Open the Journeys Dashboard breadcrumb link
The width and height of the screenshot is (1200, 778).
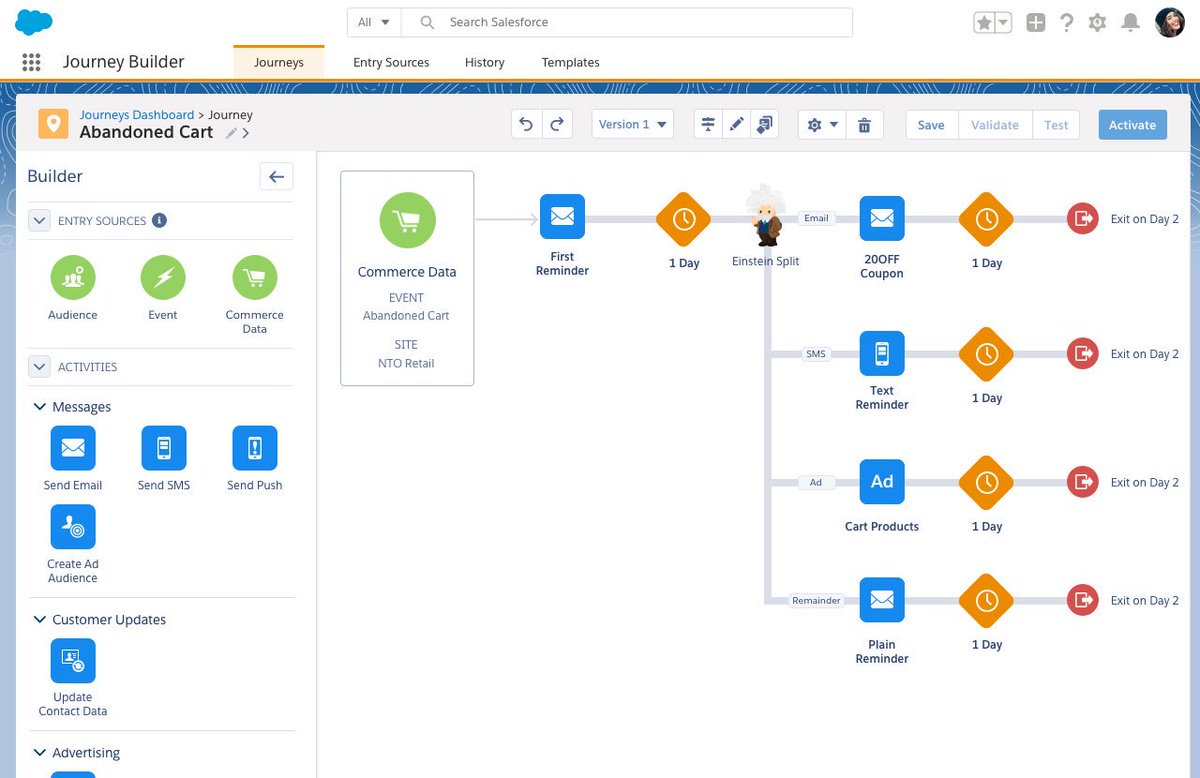pyautogui.click(x=137, y=115)
